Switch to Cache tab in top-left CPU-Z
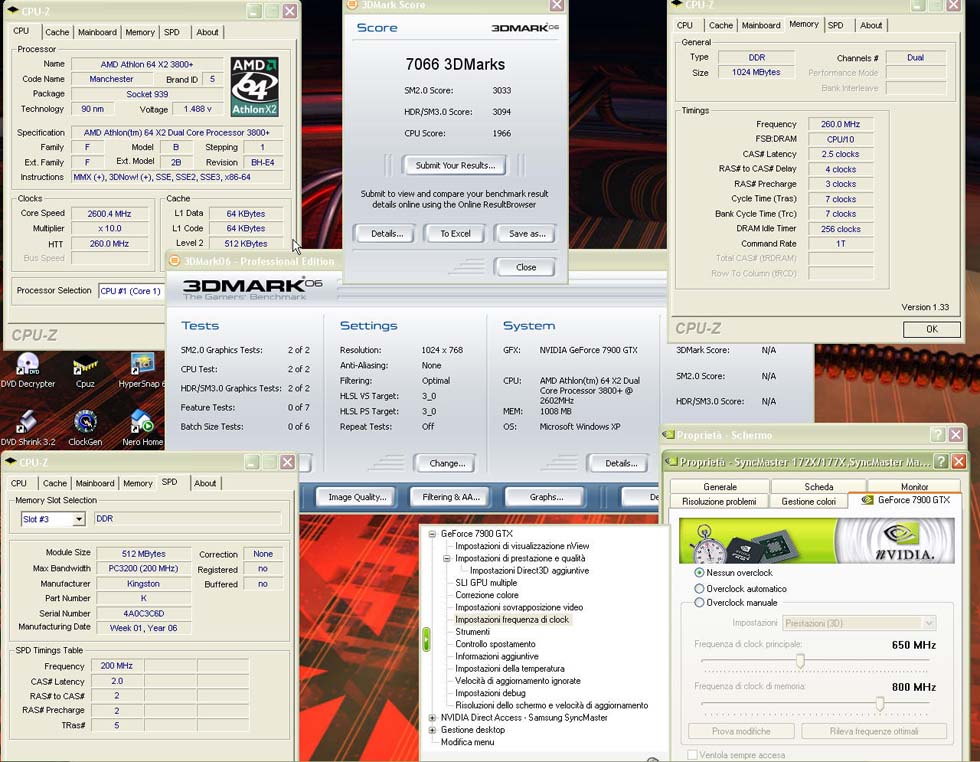 tap(57, 32)
